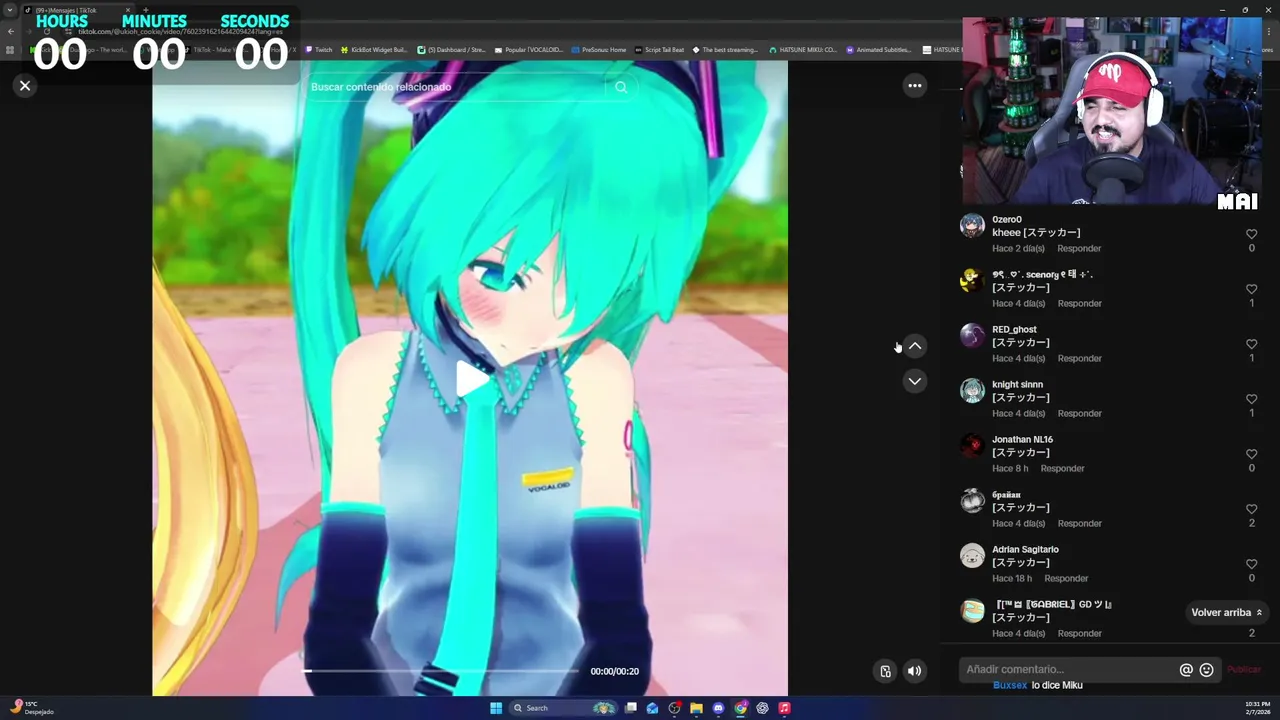Open the Twitch bookmark

pos(319,50)
